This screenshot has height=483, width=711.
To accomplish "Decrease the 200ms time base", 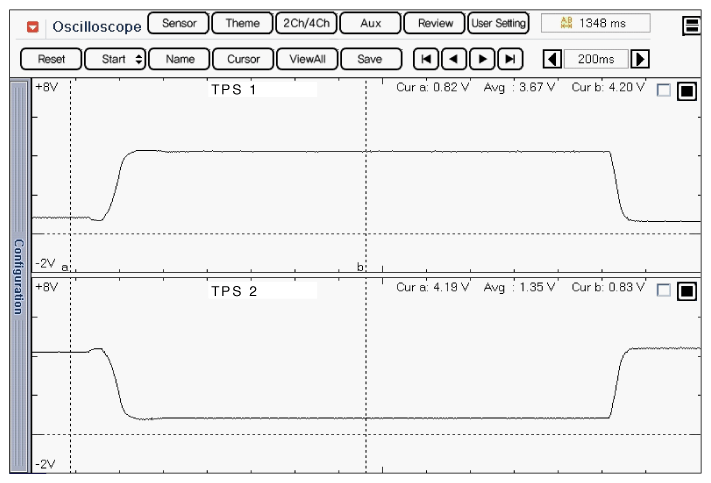I will pos(549,59).
